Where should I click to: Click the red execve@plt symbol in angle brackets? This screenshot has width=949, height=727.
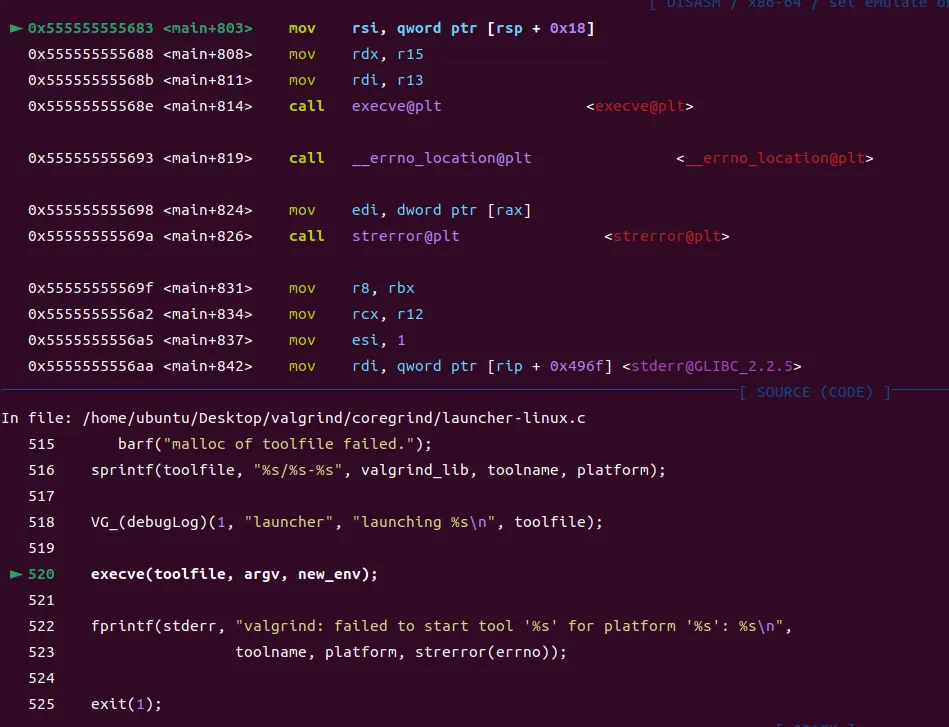(639, 106)
